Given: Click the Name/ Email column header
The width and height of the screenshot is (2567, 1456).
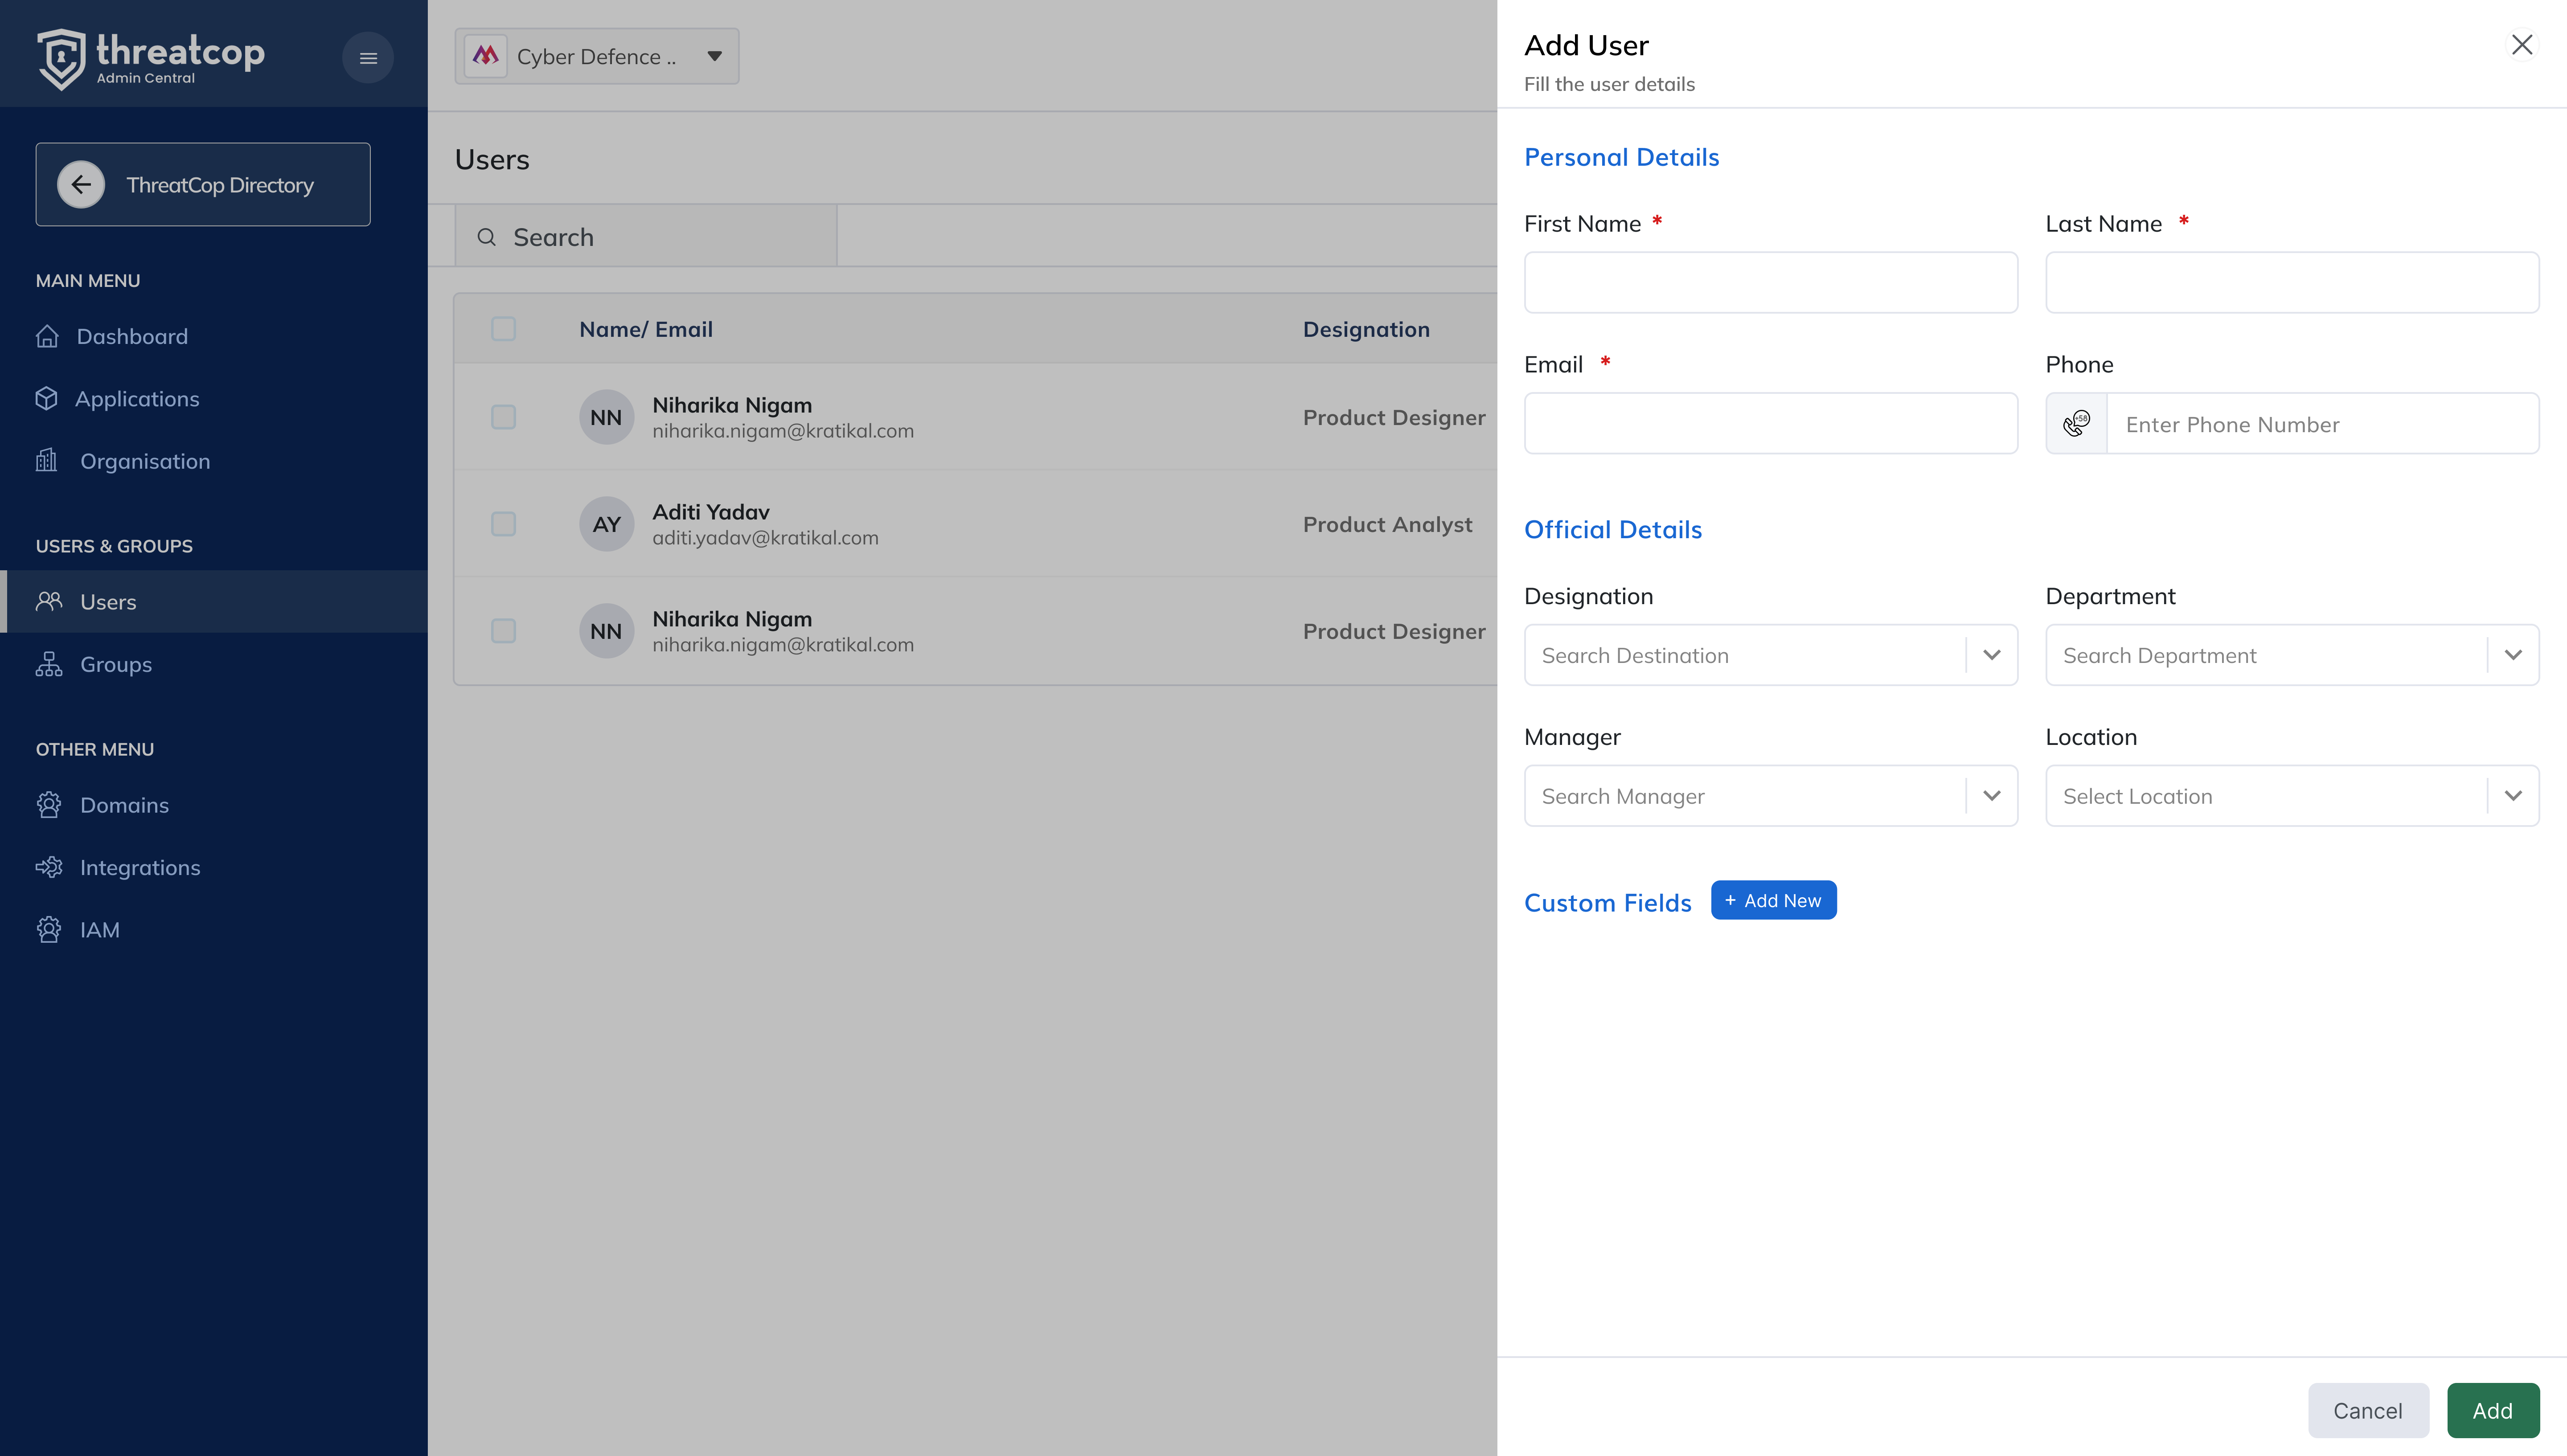Looking at the screenshot, I should pyautogui.click(x=646, y=329).
